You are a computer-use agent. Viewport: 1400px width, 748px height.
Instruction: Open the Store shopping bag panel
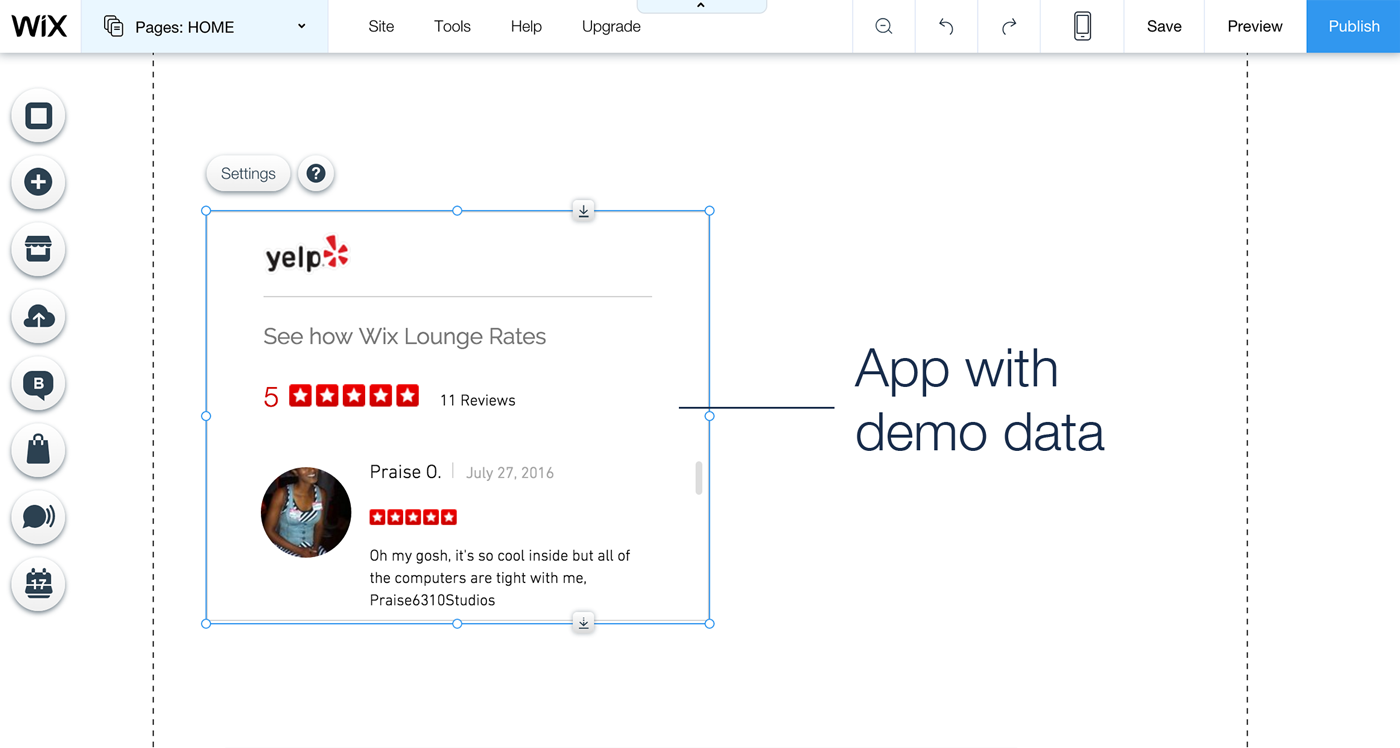click(38, 450)
